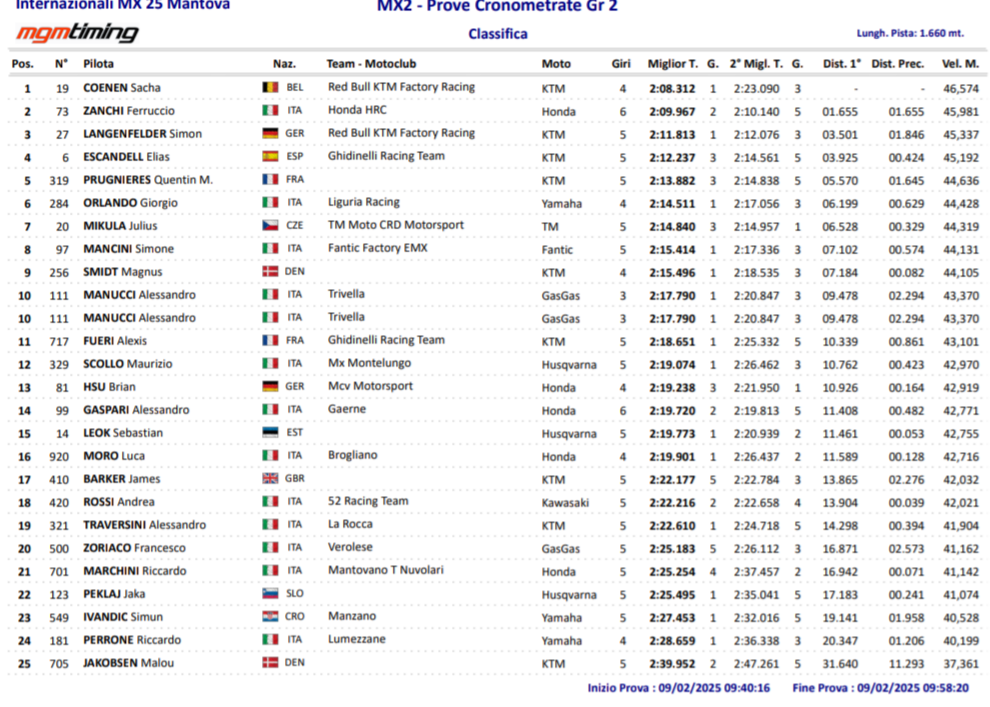Click the French flag in FUERI Alexis row

pos(269,341)
